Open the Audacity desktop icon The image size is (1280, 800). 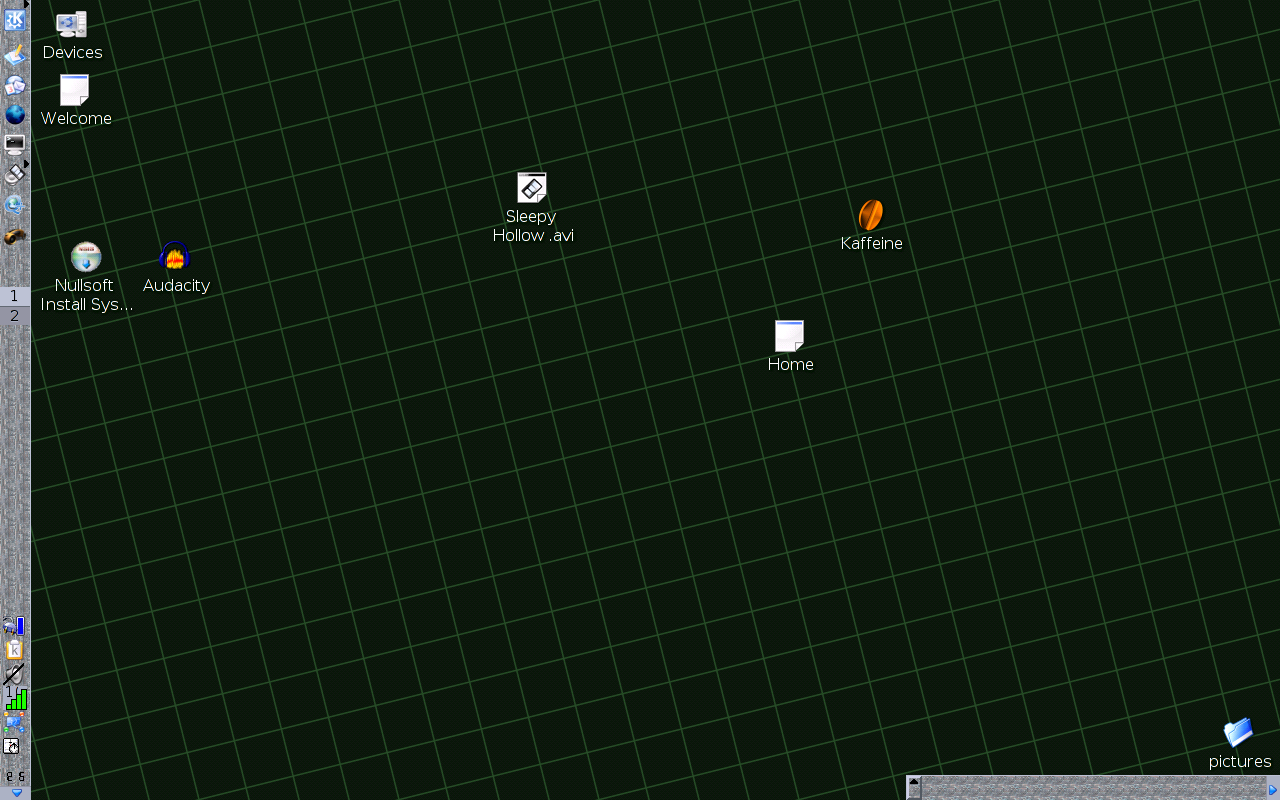coord(175,258)
